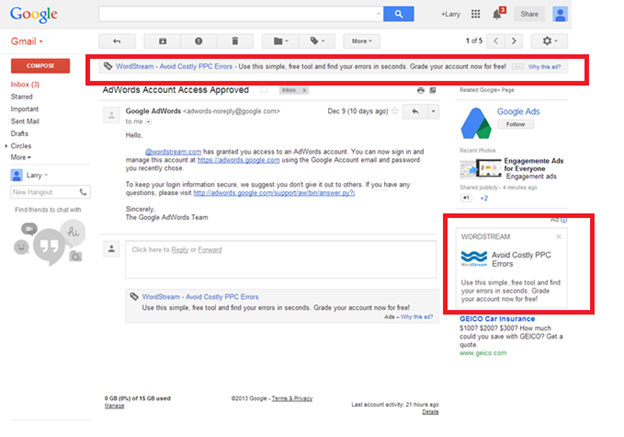The height and width of the screenshot is (437, 624).
Task: Delete email with trash can icon
Action: tap(235, 41)
